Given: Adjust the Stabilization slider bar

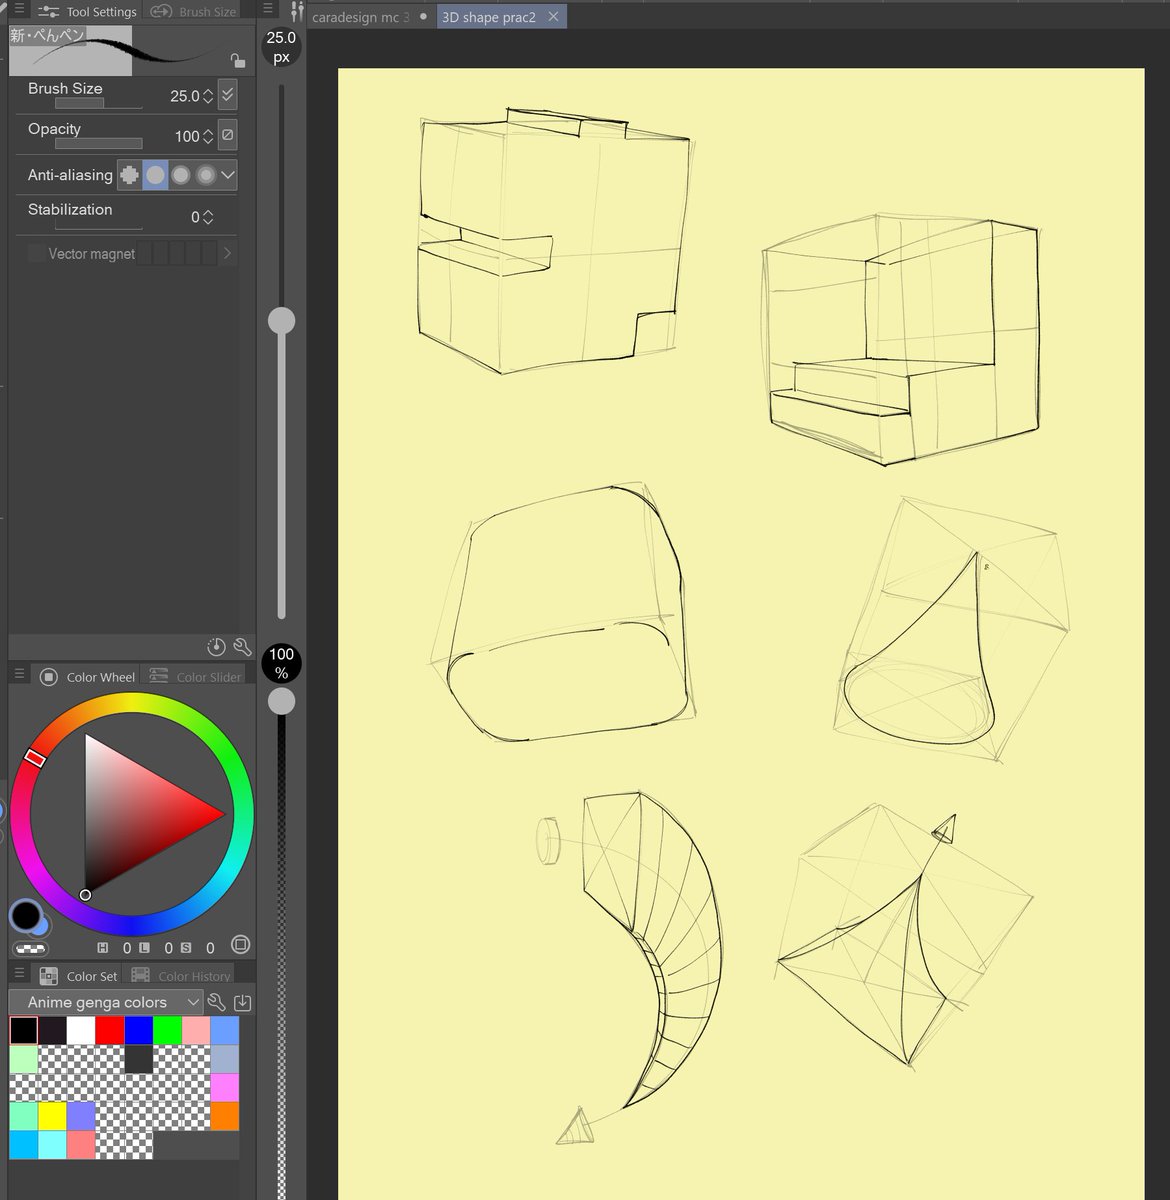Looking at the screenshot, I should click(x=98, y=225).
